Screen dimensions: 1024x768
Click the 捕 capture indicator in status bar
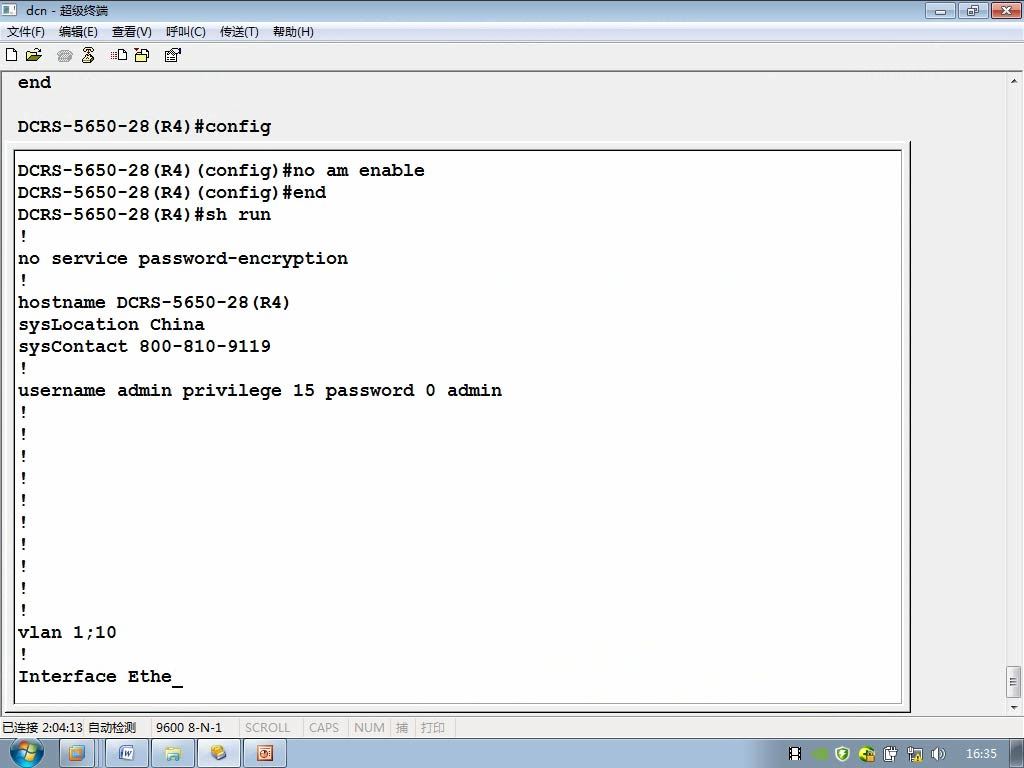[402, 727]
